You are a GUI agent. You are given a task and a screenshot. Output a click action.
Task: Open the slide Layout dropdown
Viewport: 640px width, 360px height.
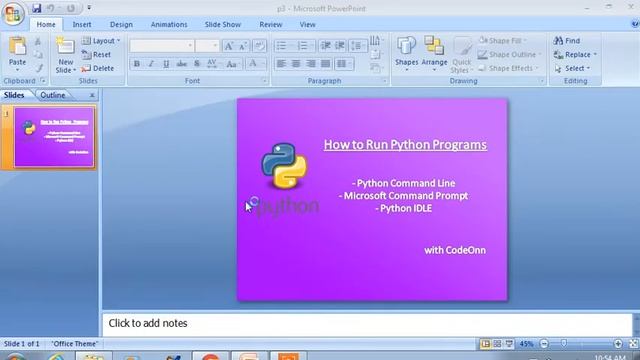(x=100, y=40)
